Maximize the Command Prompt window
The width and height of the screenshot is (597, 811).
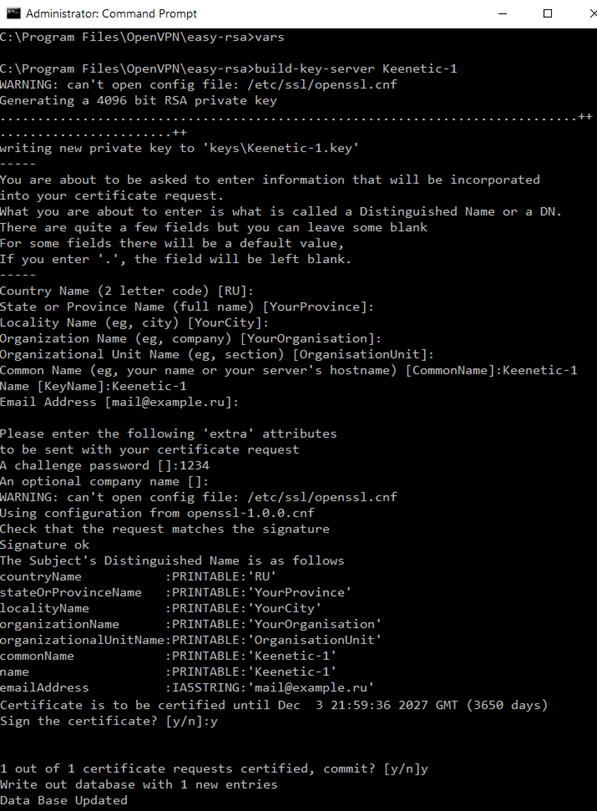pyautogui.click(x=547, y=13)
